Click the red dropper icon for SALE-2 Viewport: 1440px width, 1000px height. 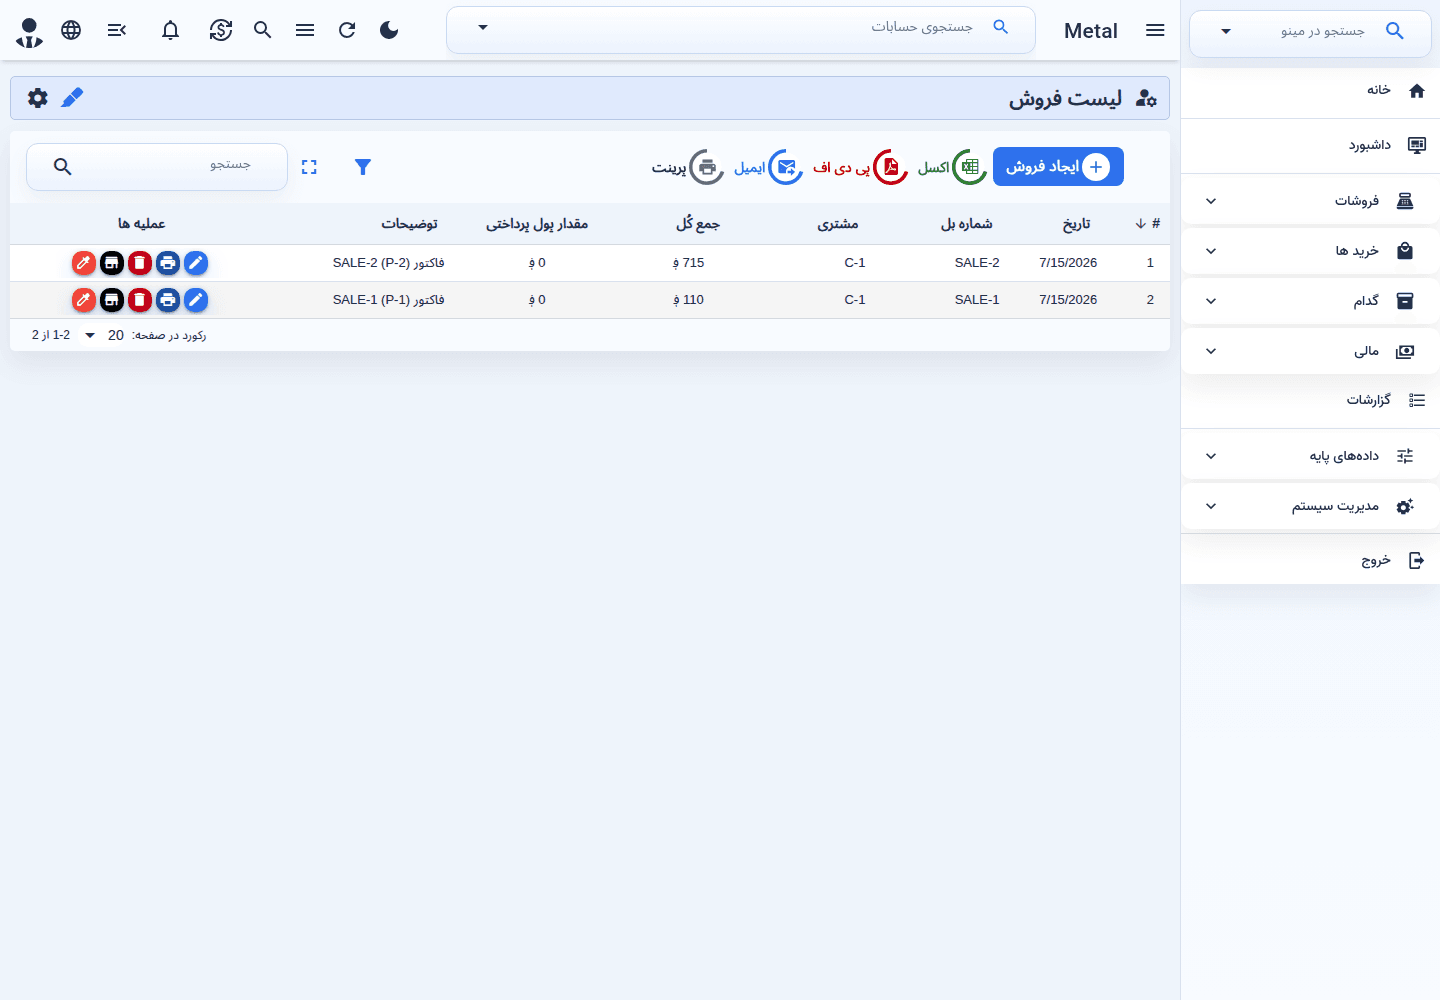click(x=84, y=263)
